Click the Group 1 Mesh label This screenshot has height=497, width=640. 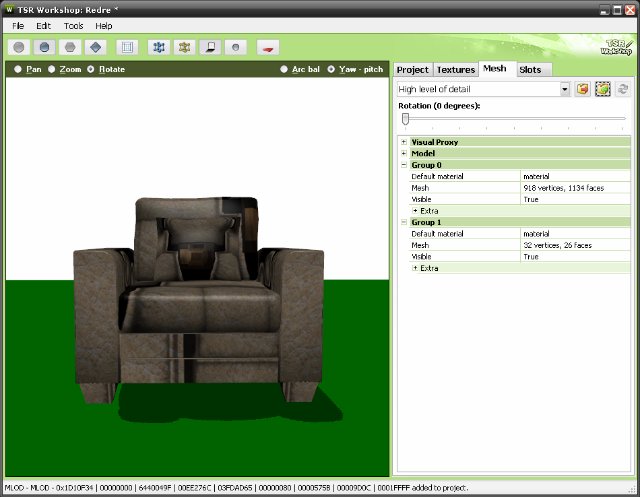click(x=420, y=245)
